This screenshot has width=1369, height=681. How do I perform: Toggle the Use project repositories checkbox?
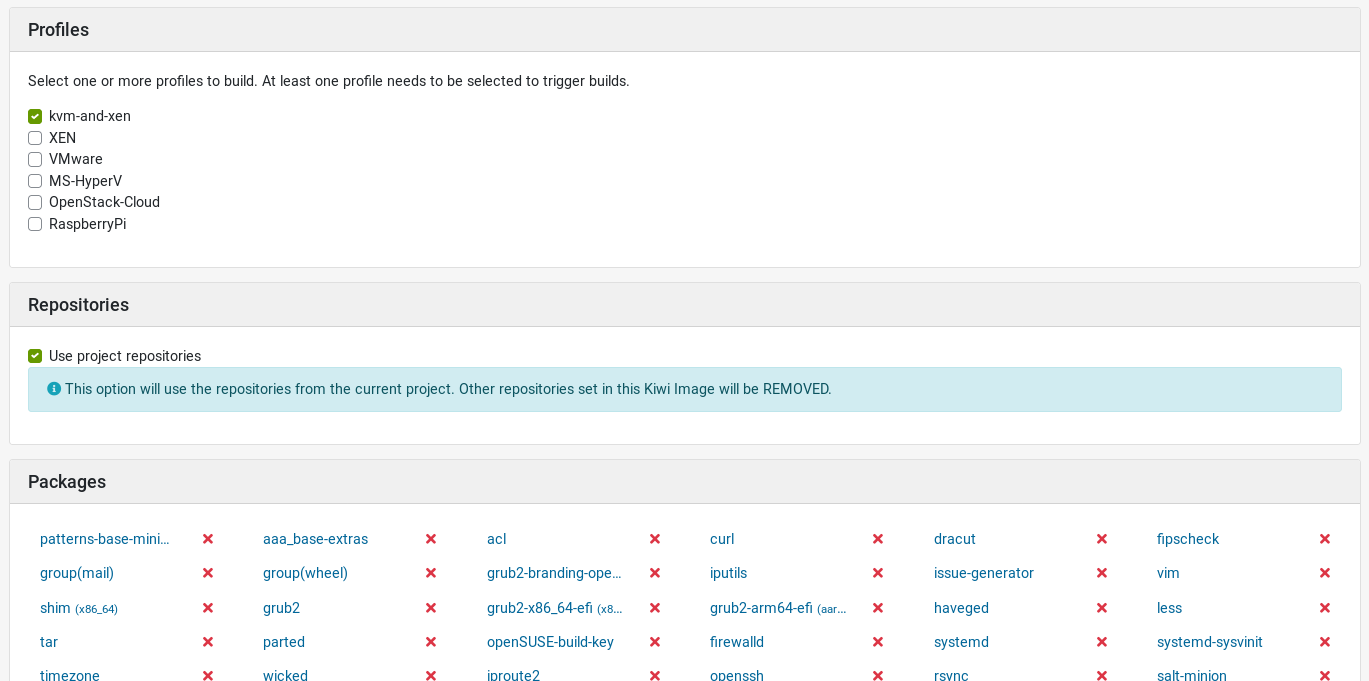pyautogui.click(x=35, y=356)
